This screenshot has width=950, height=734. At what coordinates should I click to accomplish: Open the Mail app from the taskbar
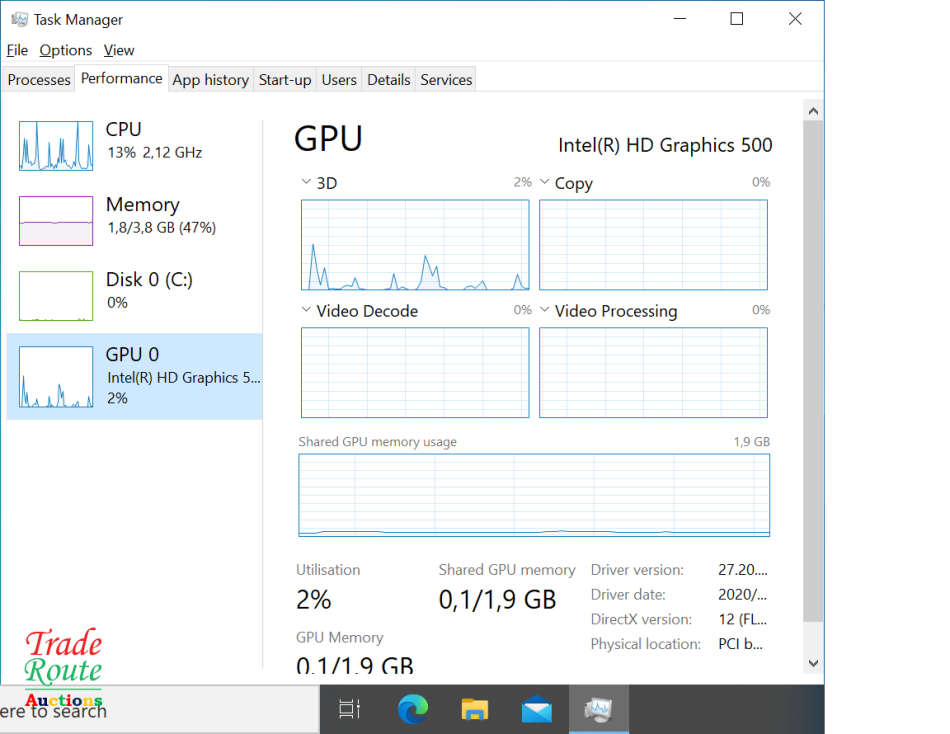536,709
